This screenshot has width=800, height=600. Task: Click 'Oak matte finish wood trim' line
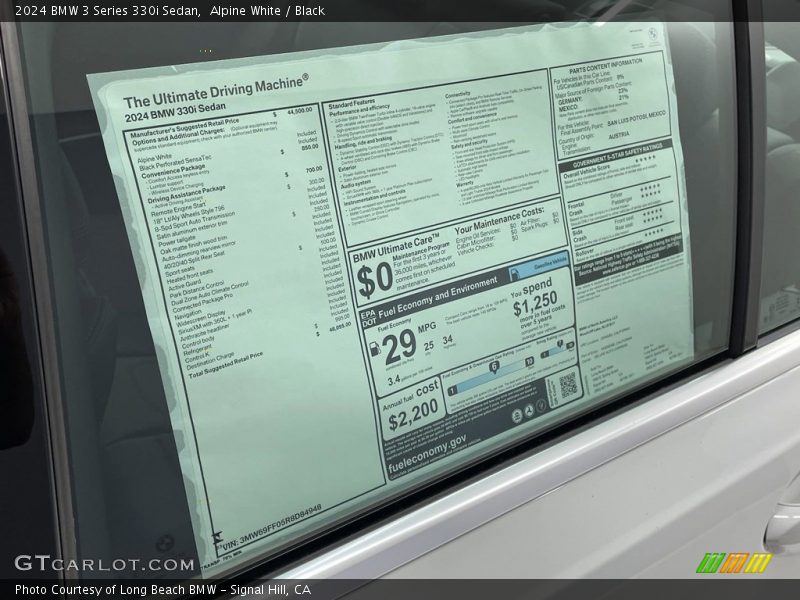coord(193,245)
